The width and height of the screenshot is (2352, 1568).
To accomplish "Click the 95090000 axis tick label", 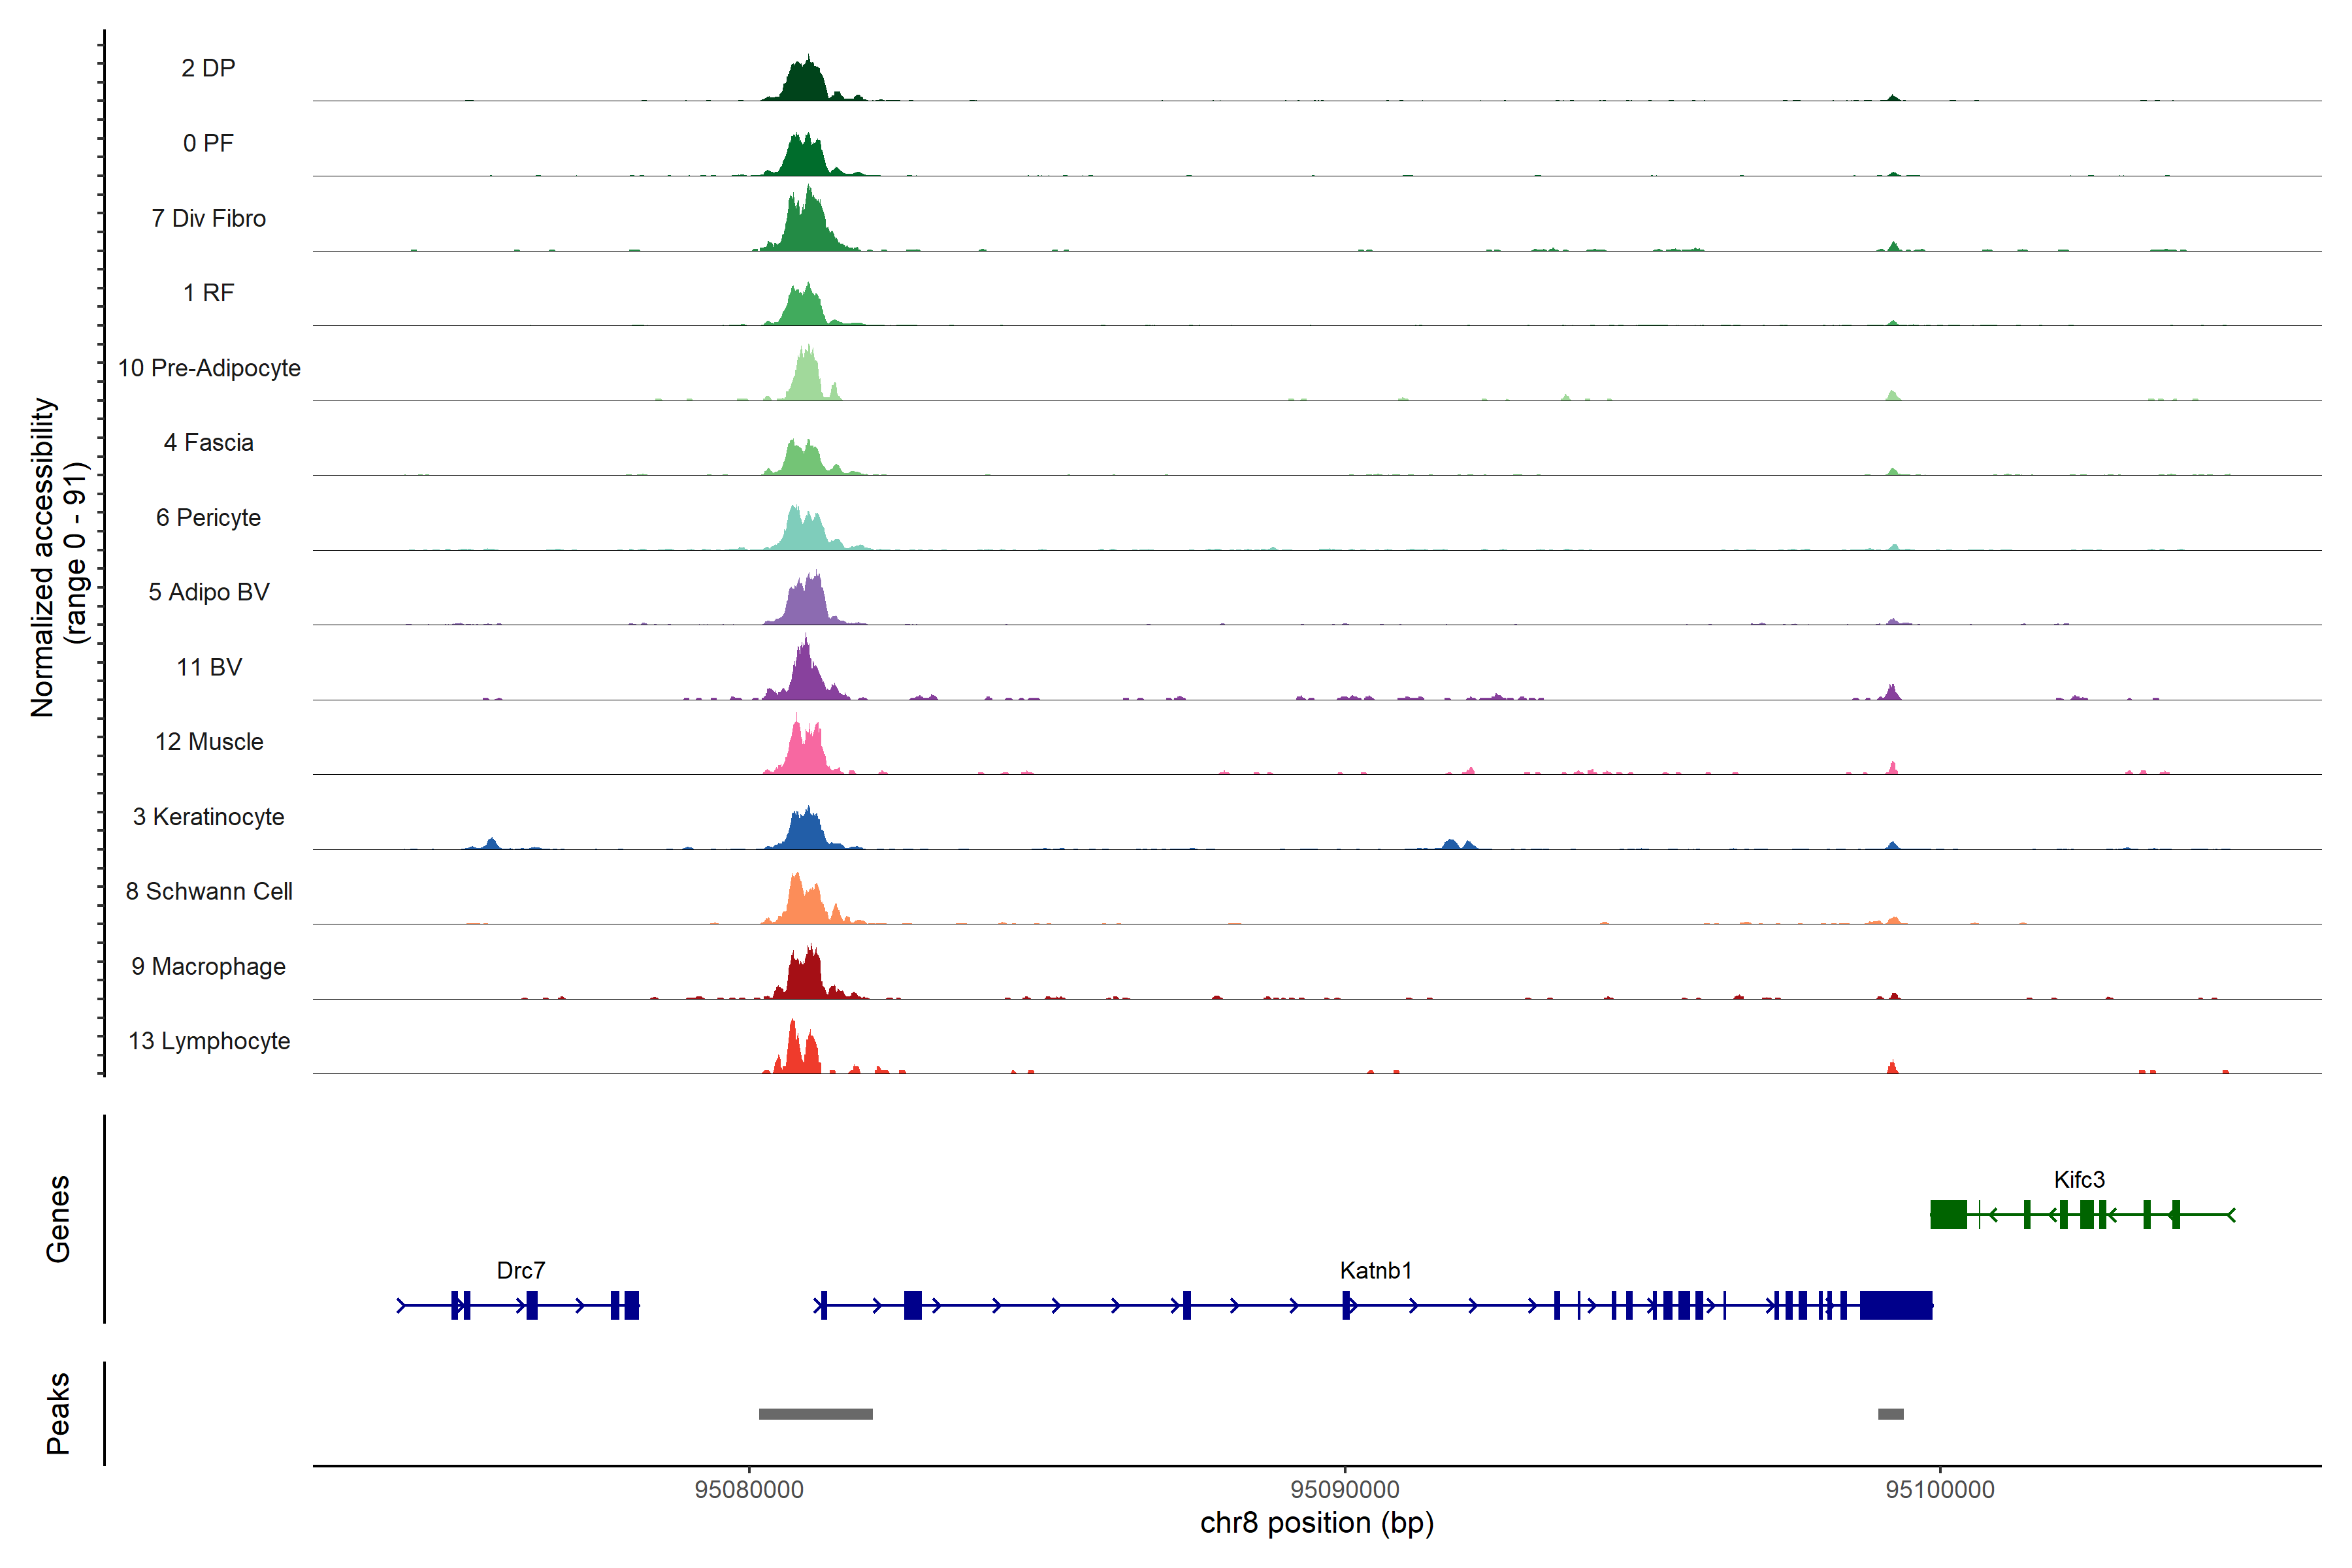I will click(x=1345, y=1490).
